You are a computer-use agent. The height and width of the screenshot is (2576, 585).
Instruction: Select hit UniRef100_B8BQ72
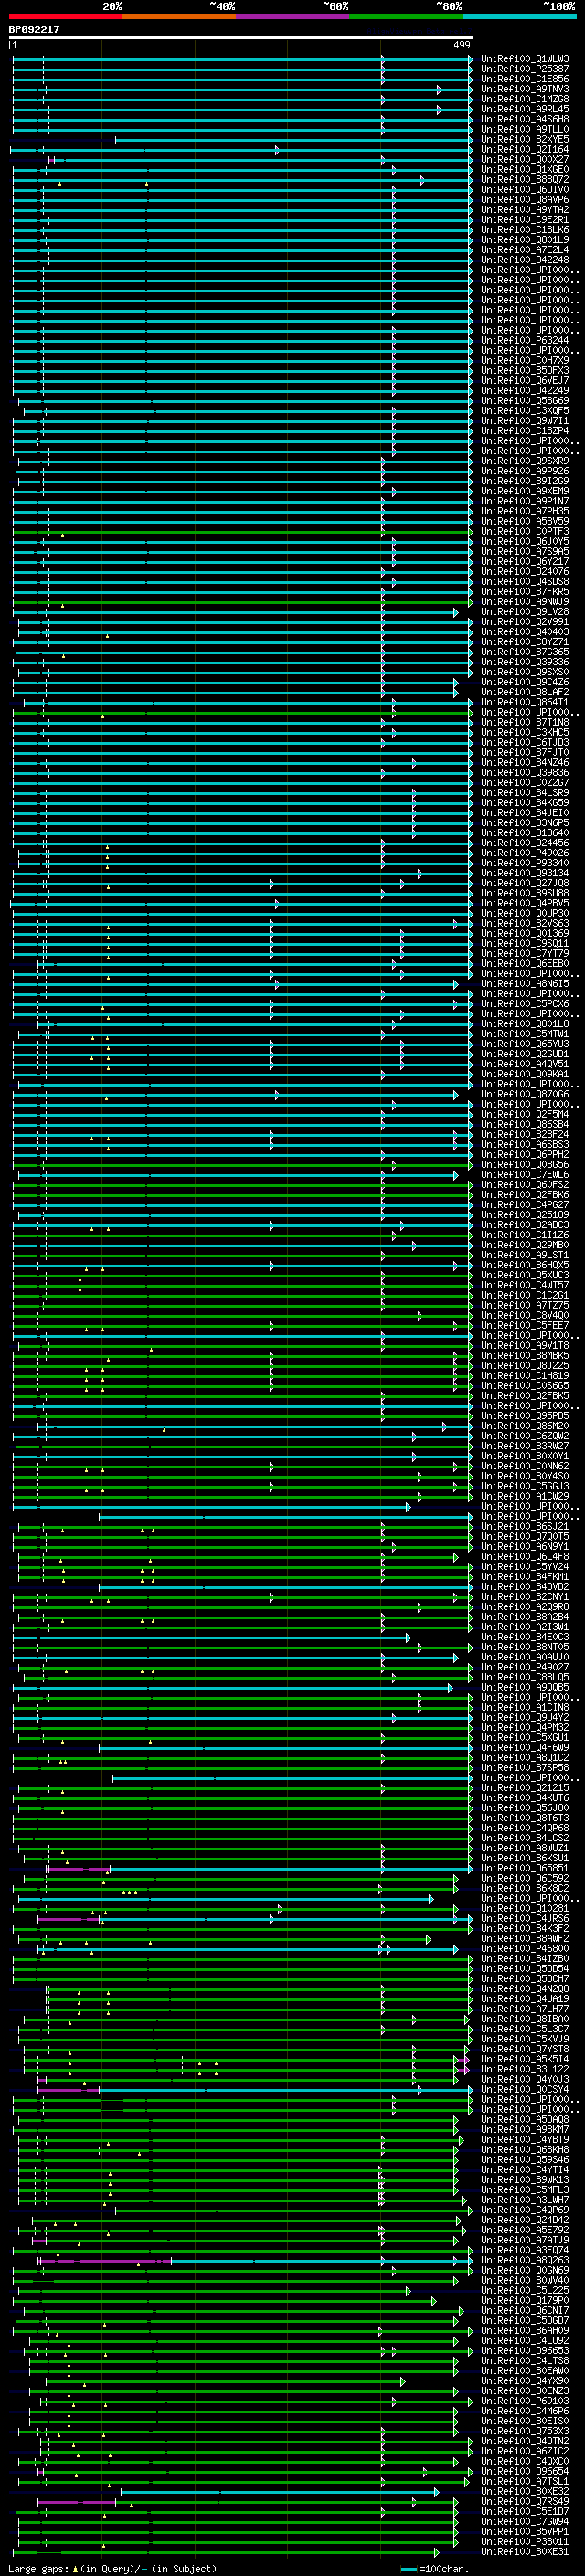click(524, 179)
